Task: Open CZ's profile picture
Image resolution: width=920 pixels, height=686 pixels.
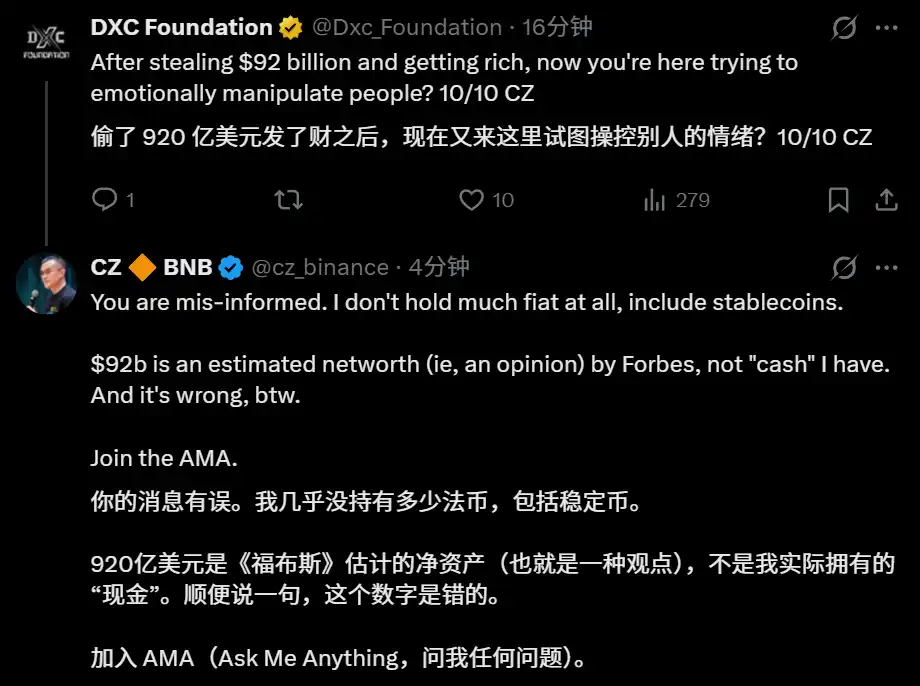Action: tap(46, 283)
